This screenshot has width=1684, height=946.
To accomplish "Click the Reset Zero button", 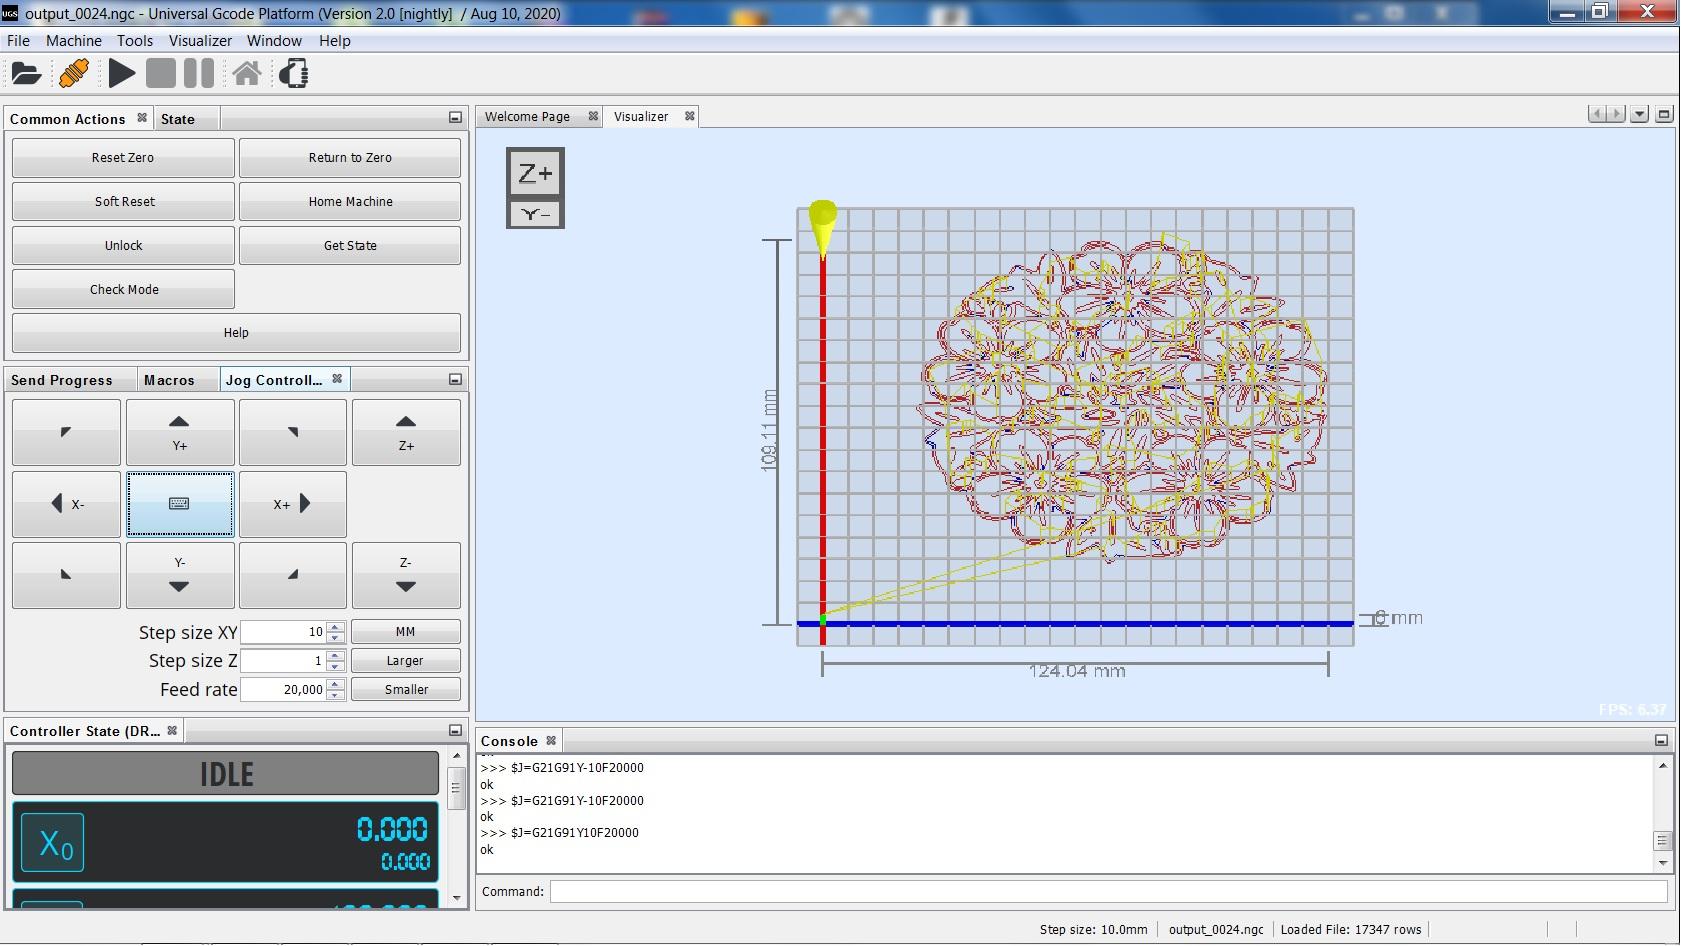I will [x=123, y=158].
